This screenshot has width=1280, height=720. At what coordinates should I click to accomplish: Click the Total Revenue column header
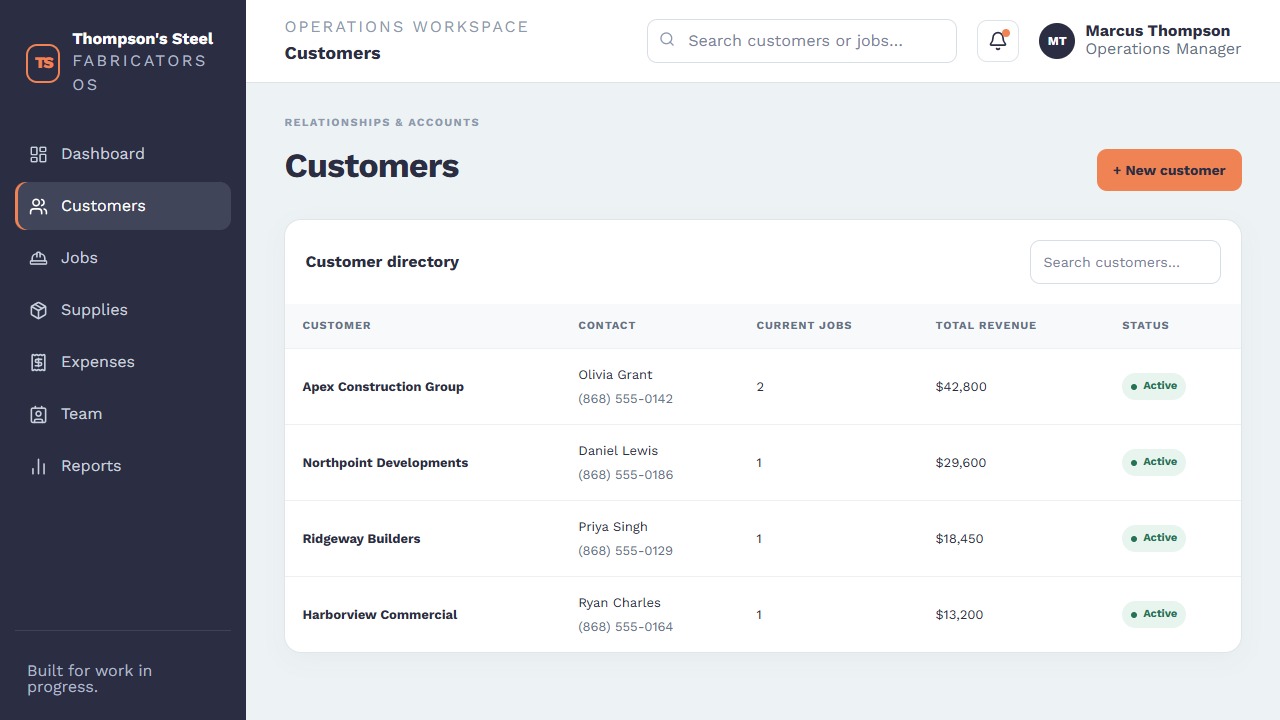tap(986, 326)
